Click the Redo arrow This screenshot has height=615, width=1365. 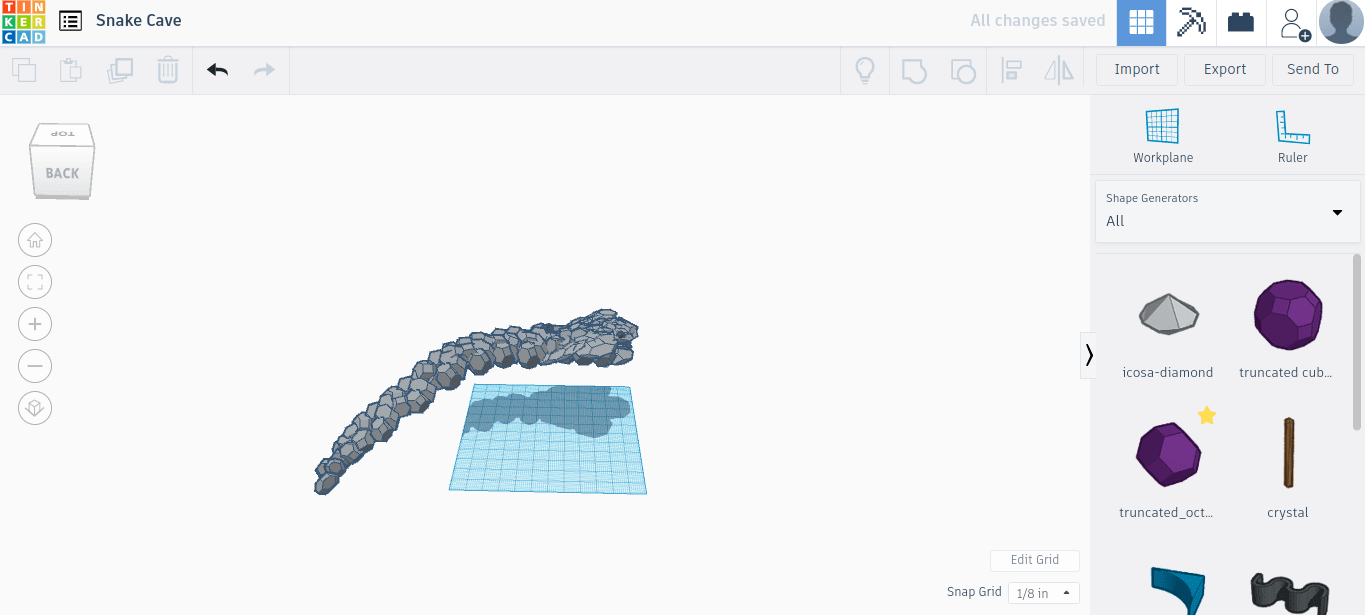click(x=264, y=70)
